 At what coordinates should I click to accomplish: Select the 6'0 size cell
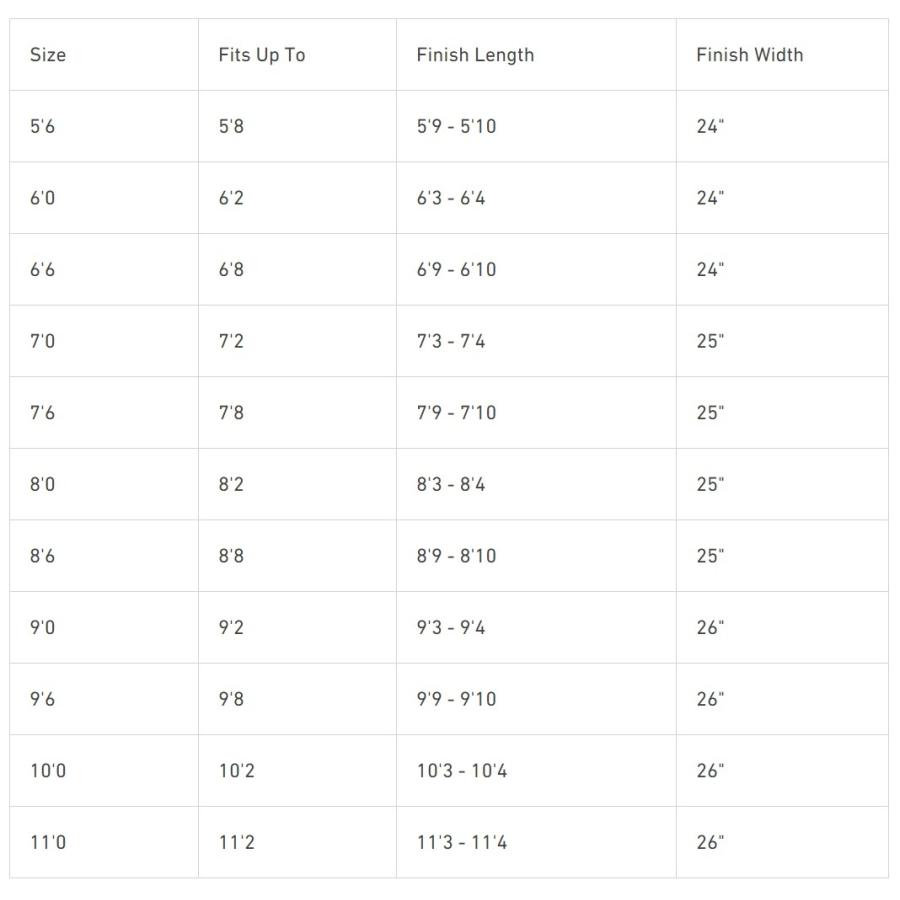[42, 198]
